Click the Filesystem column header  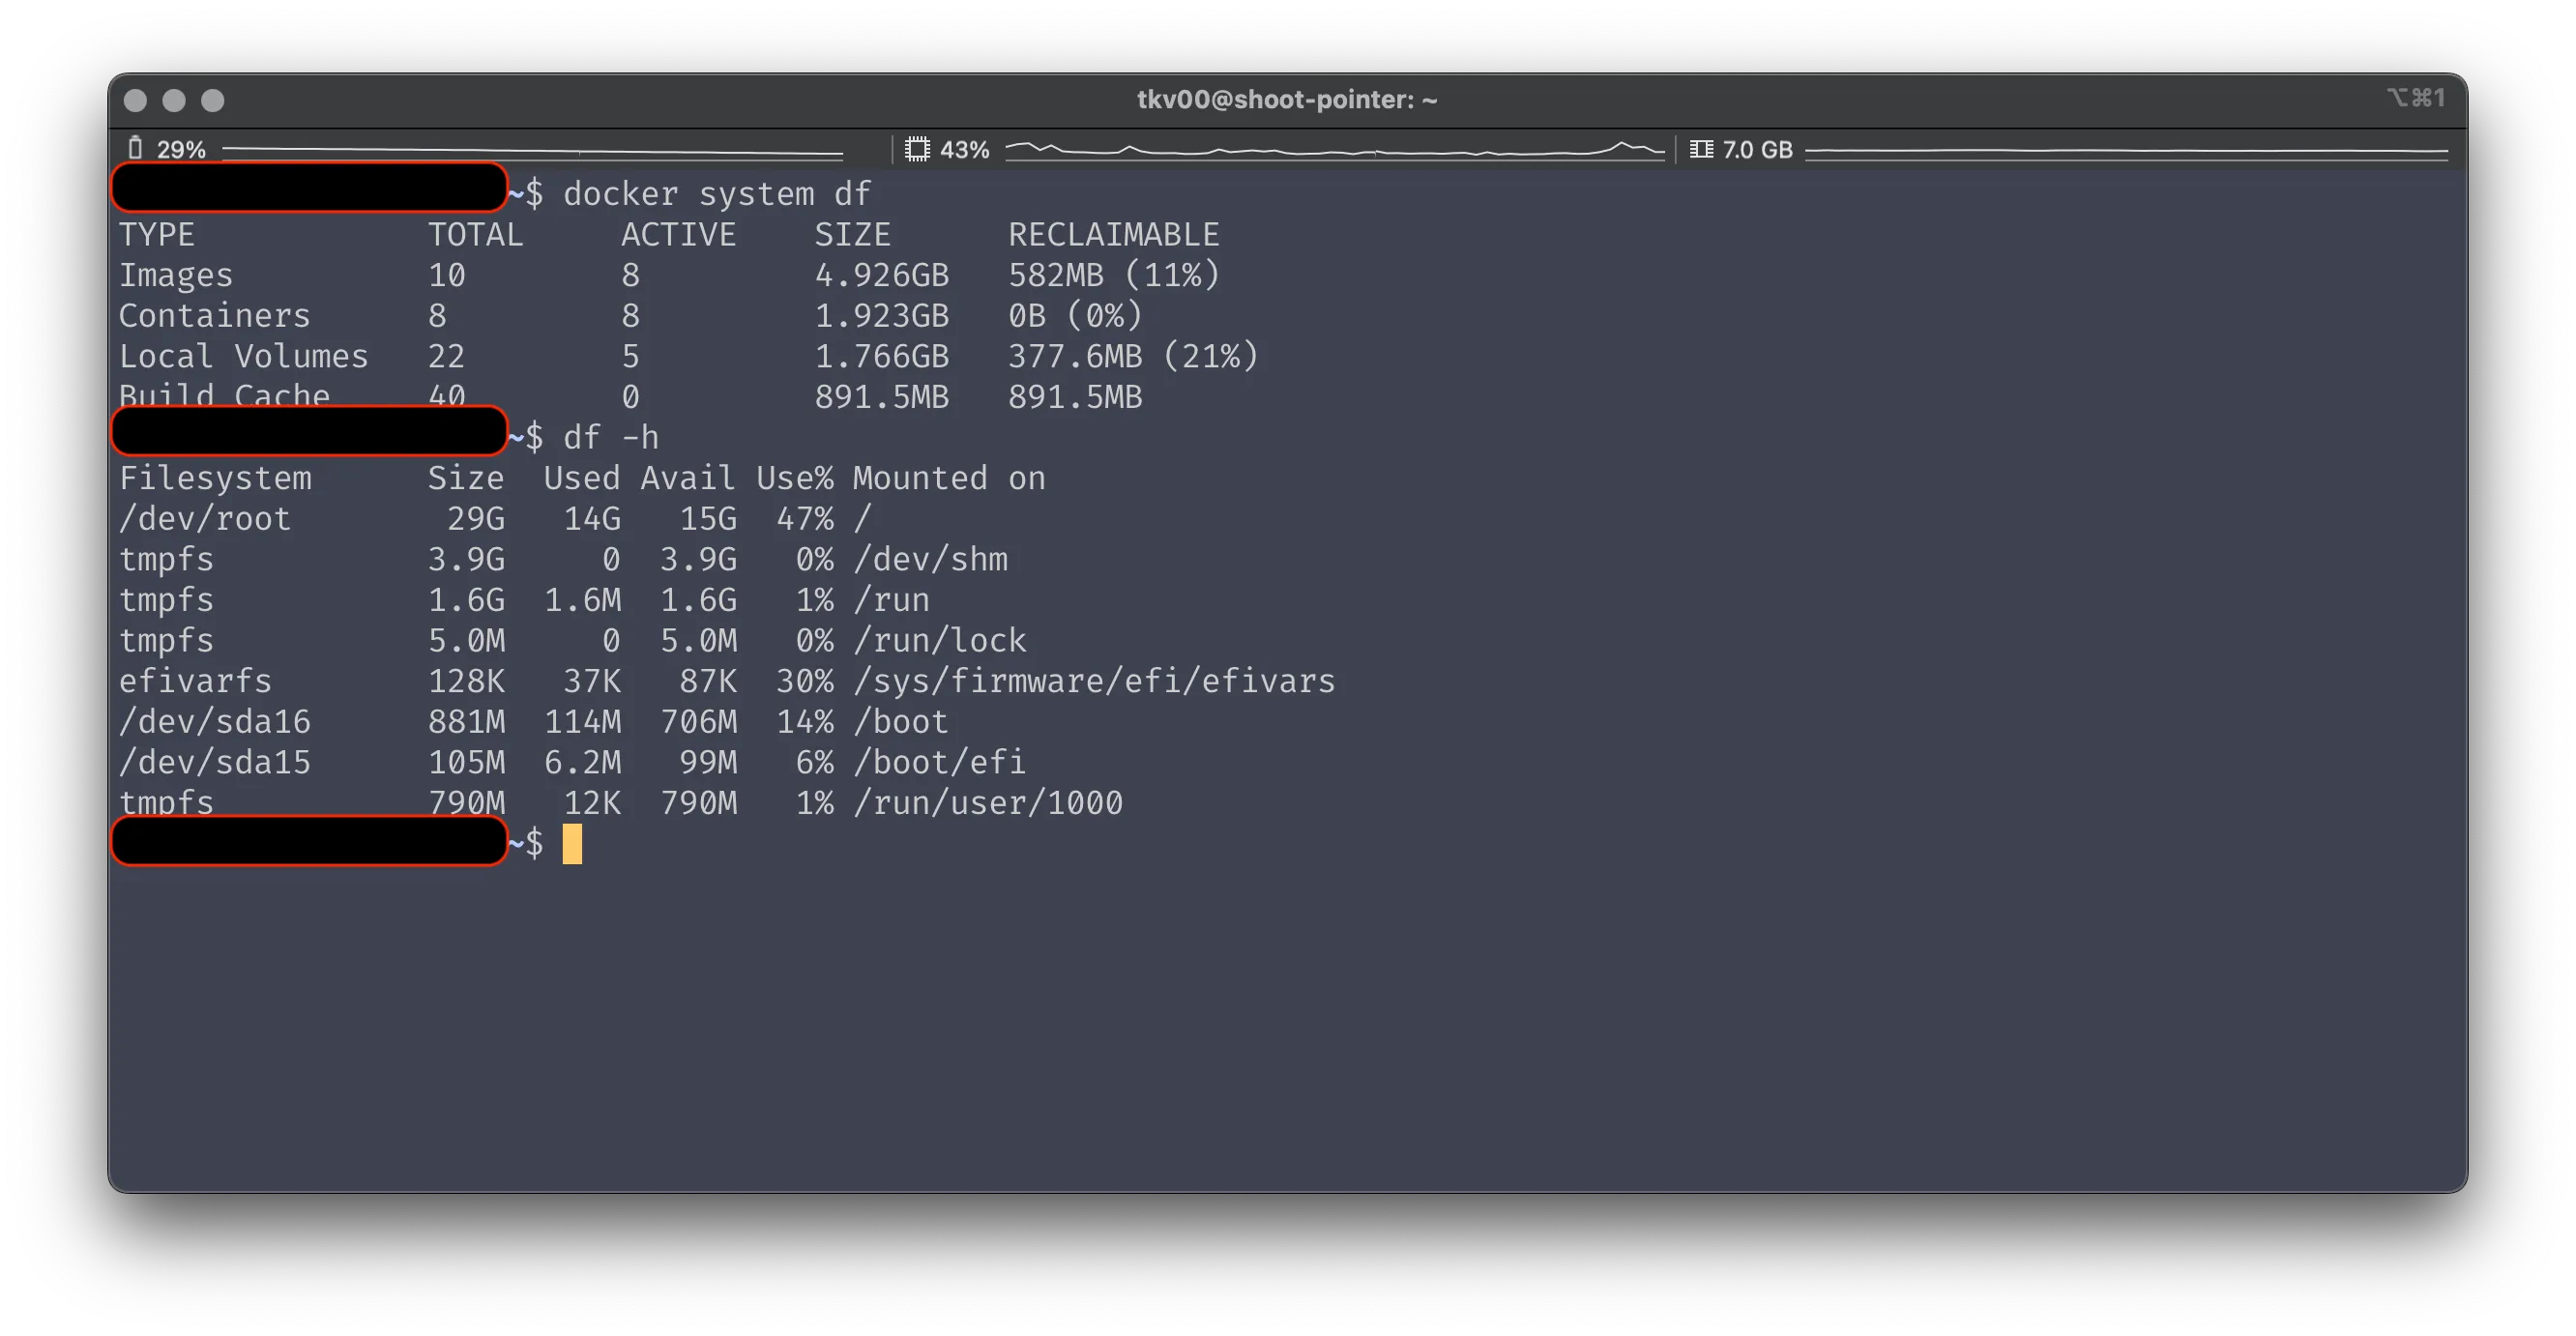click(215, 478)
